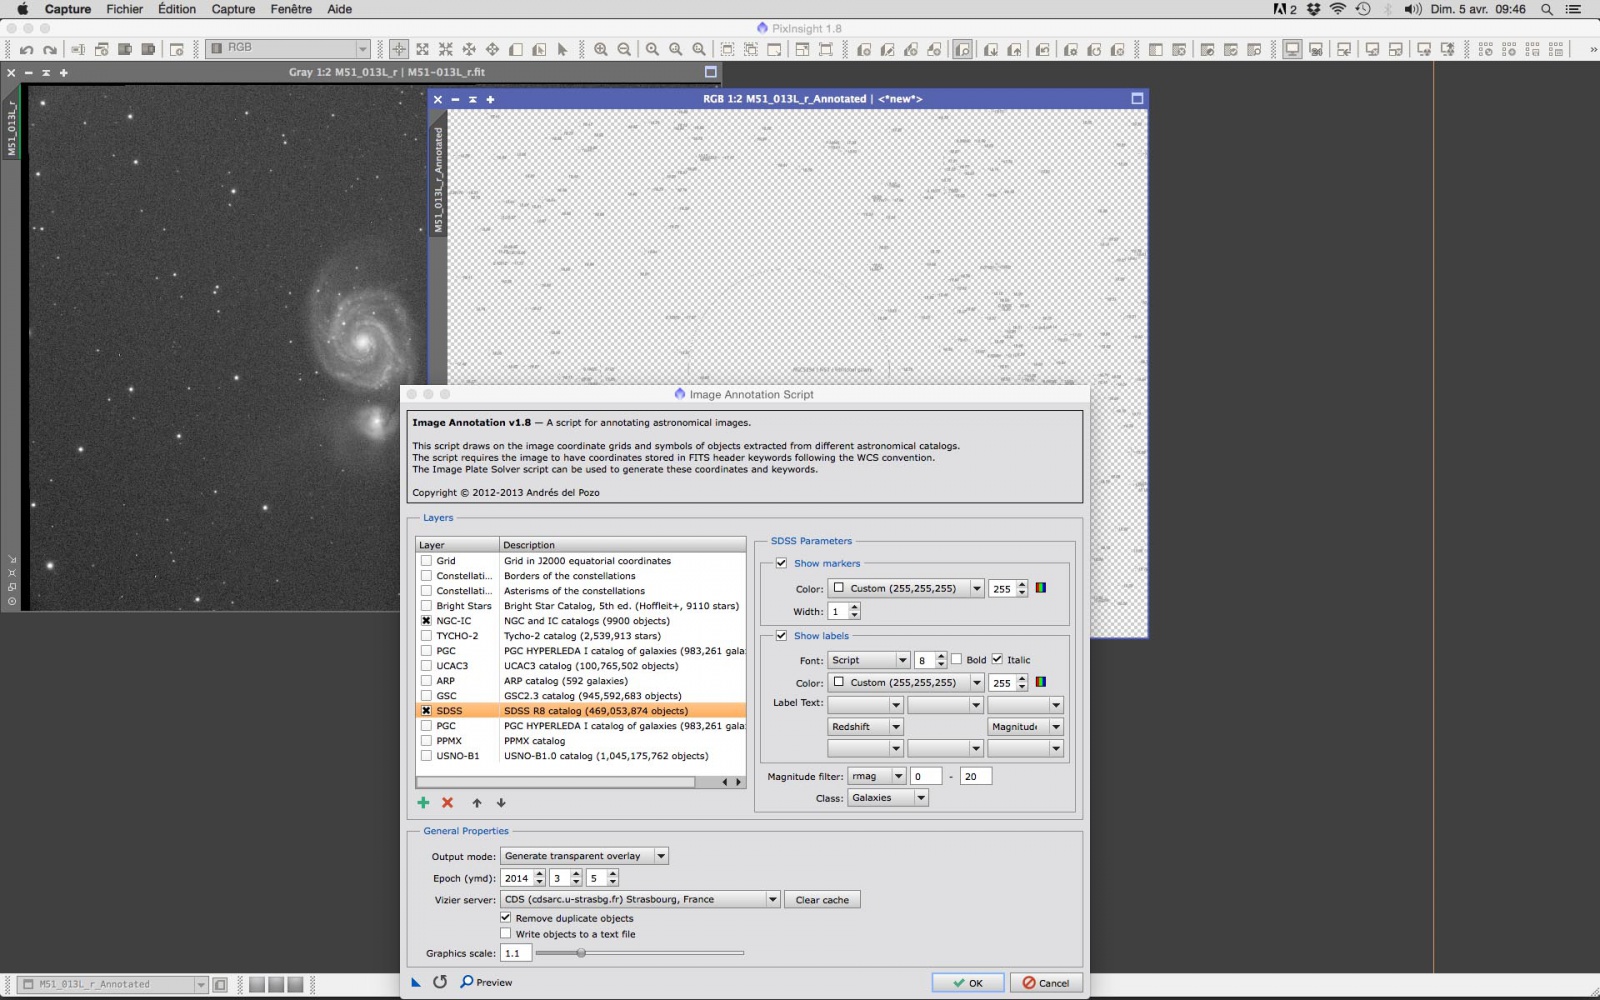Click the maximize icon of M51_013L_r window
The width and height of the screenshot is (1600, 1000).
tap(711, 72)
